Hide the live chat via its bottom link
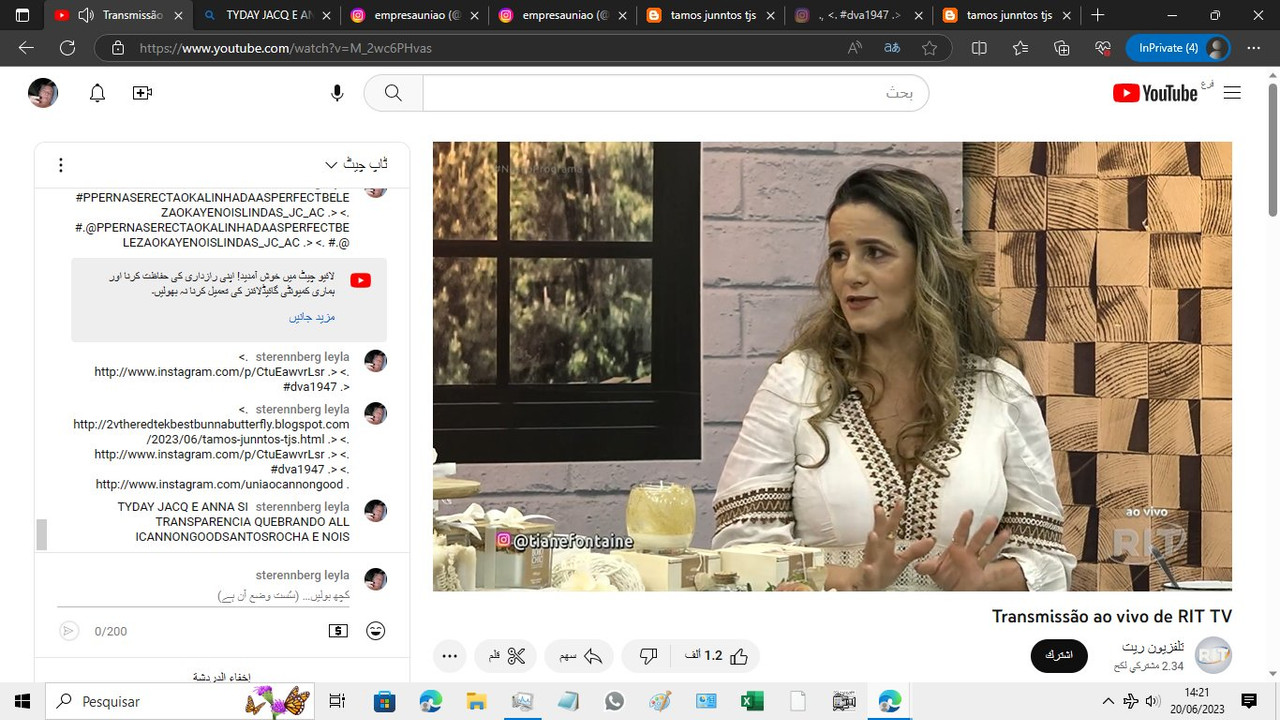Viewport: 1280px width, 720px height. 221,676
